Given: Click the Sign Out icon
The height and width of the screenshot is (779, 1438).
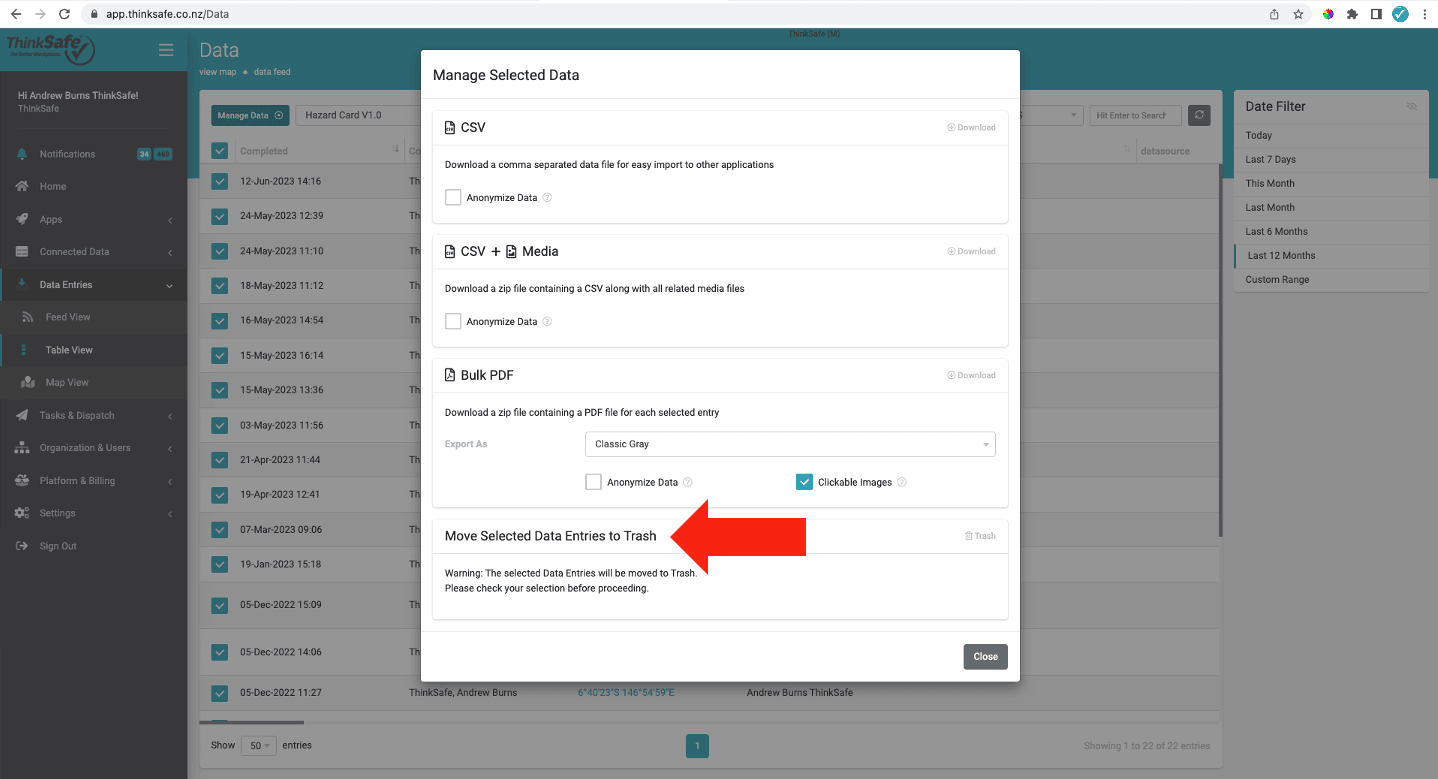Looking at the screenshot, I should coord(22,546).
